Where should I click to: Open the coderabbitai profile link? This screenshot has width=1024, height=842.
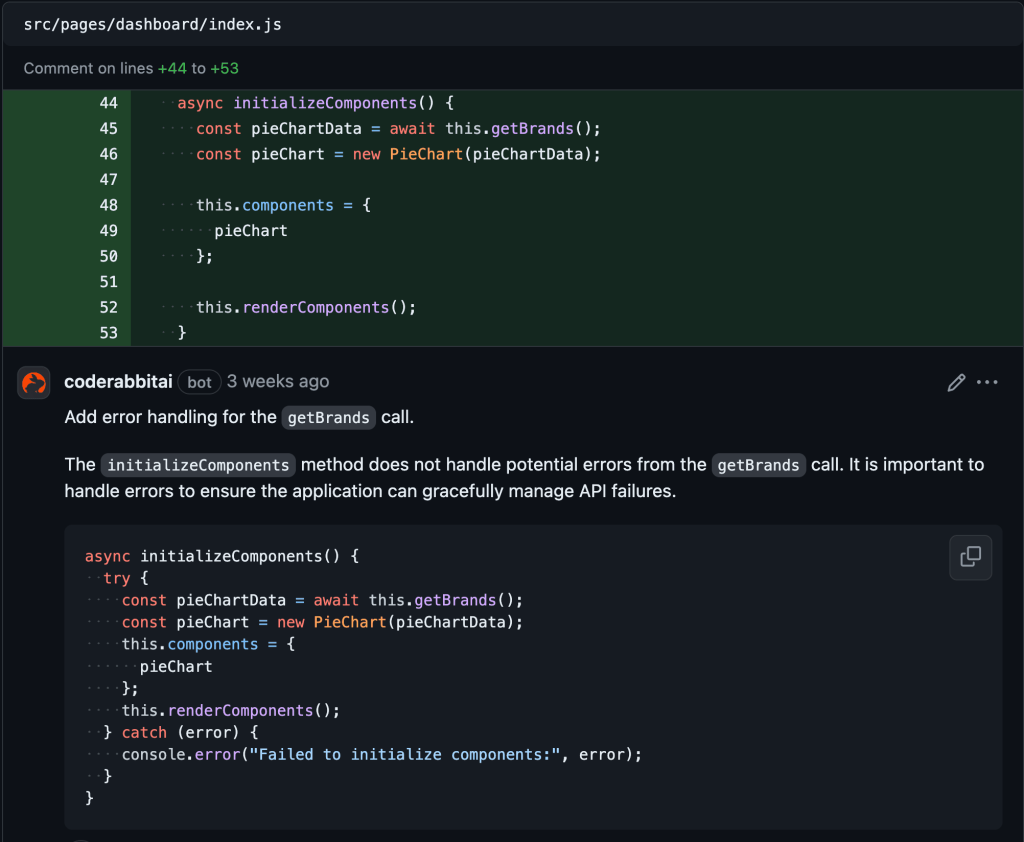pyautogui.click(x=118, y=381)
